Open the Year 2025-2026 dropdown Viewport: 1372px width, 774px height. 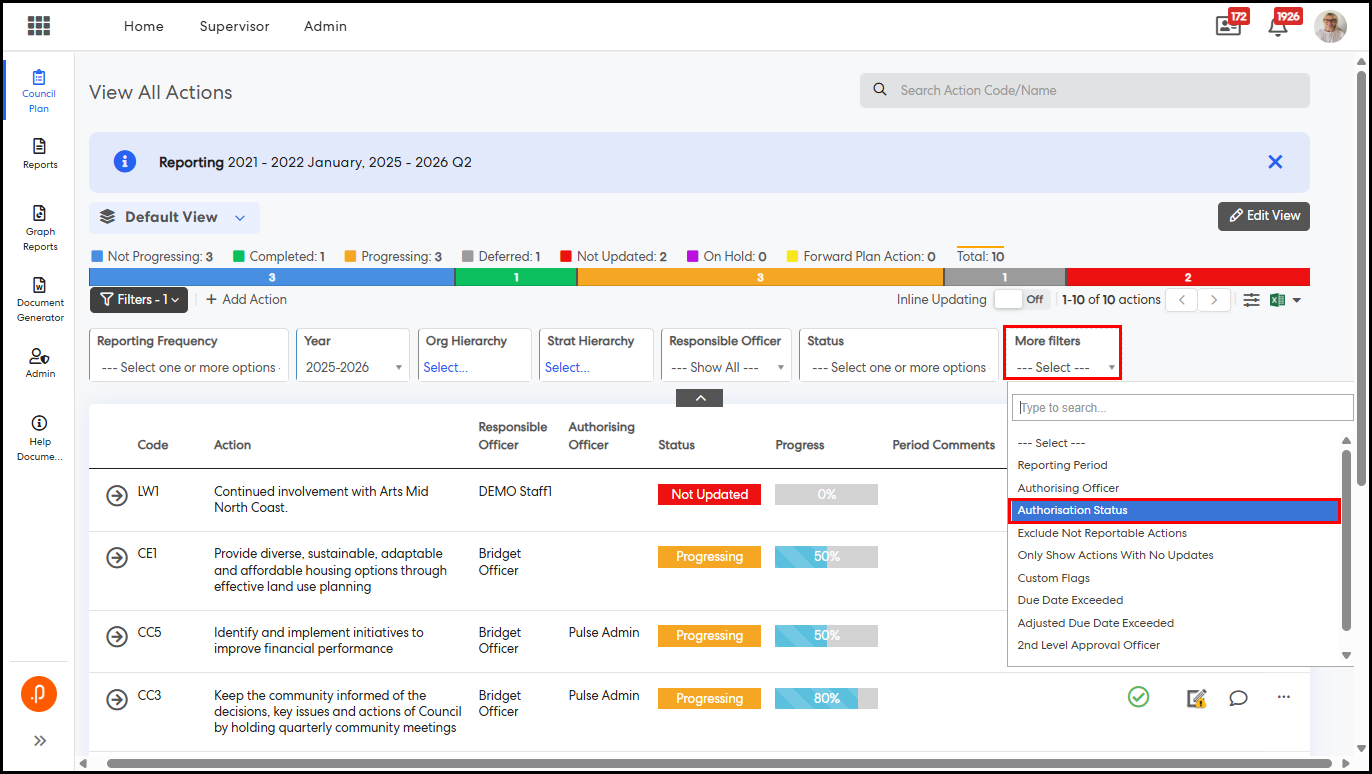click(x=353, y=367)
